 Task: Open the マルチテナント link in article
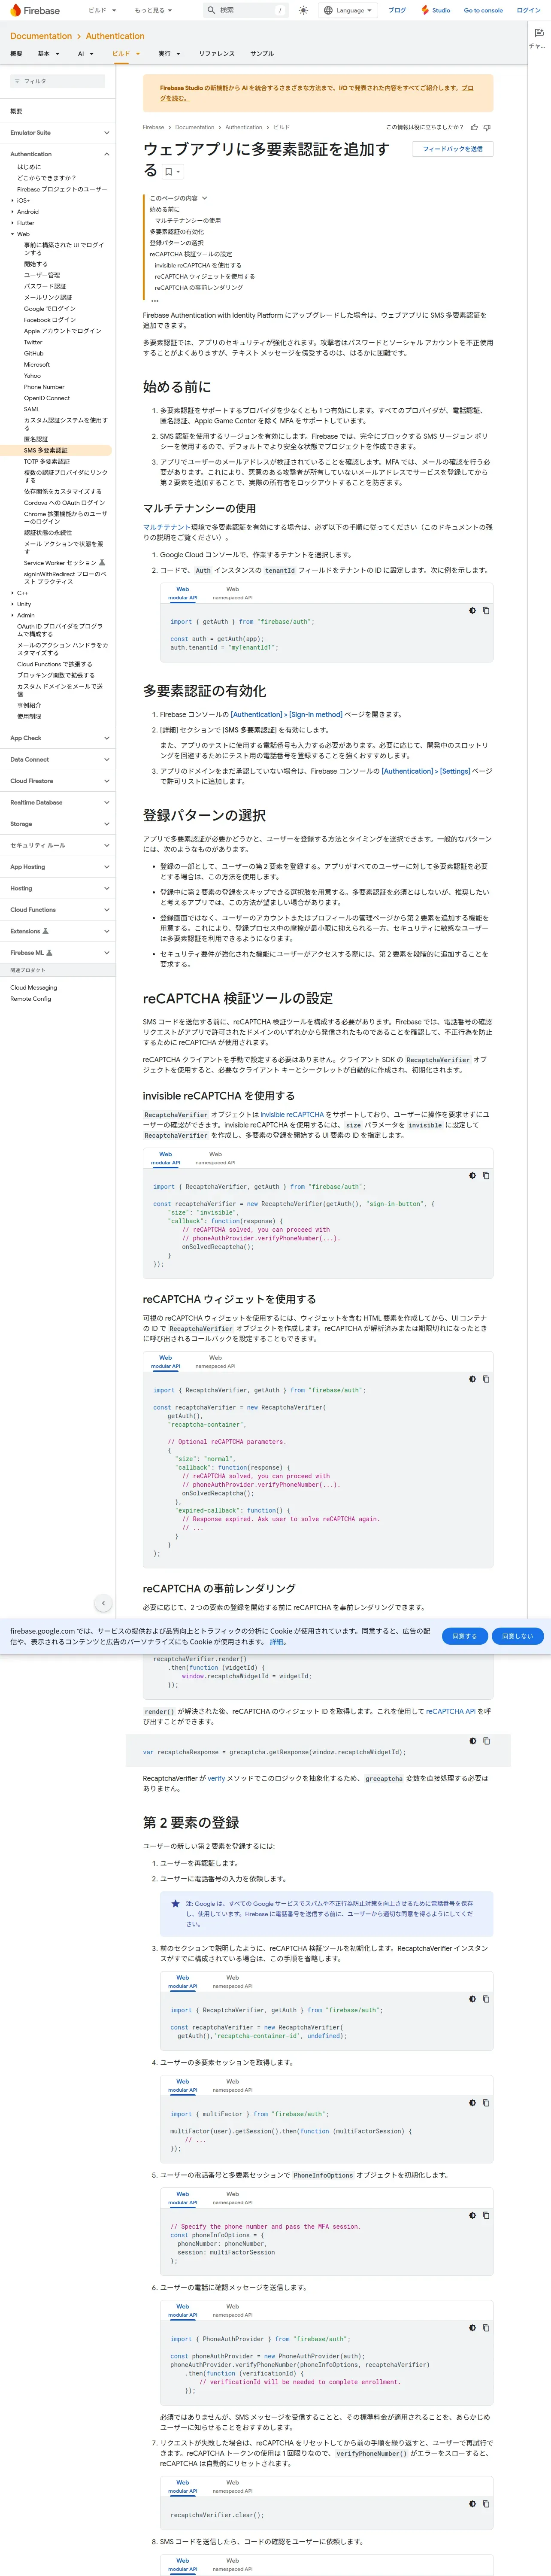(x=166, y=527)
